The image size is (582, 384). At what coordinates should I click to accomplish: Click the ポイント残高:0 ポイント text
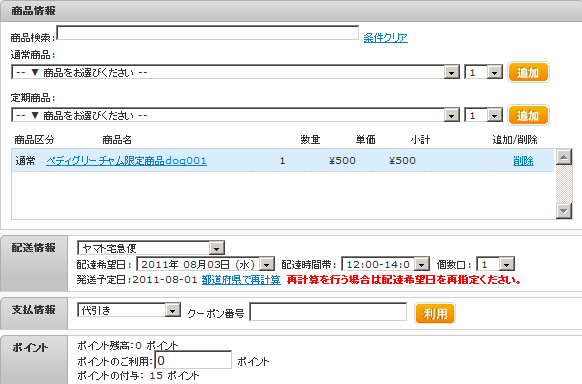click(x=128, y=346)
